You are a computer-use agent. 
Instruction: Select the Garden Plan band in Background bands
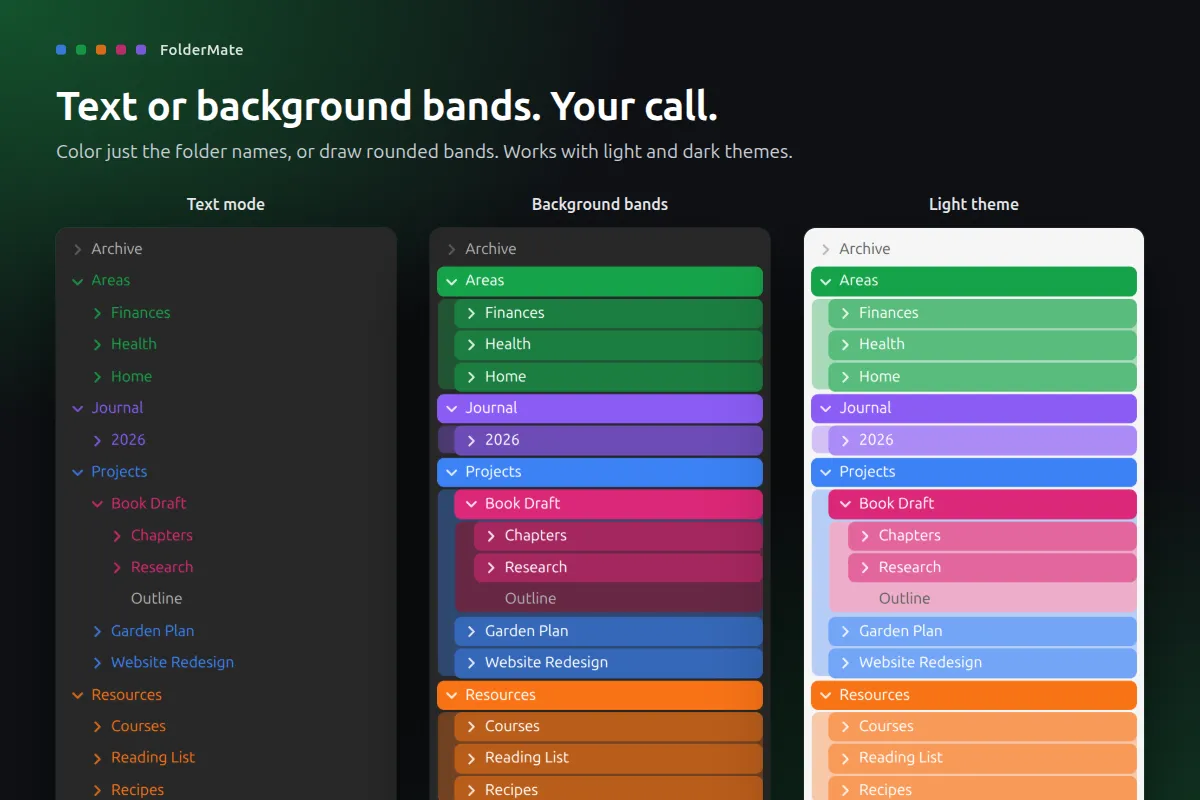point(609,631)
